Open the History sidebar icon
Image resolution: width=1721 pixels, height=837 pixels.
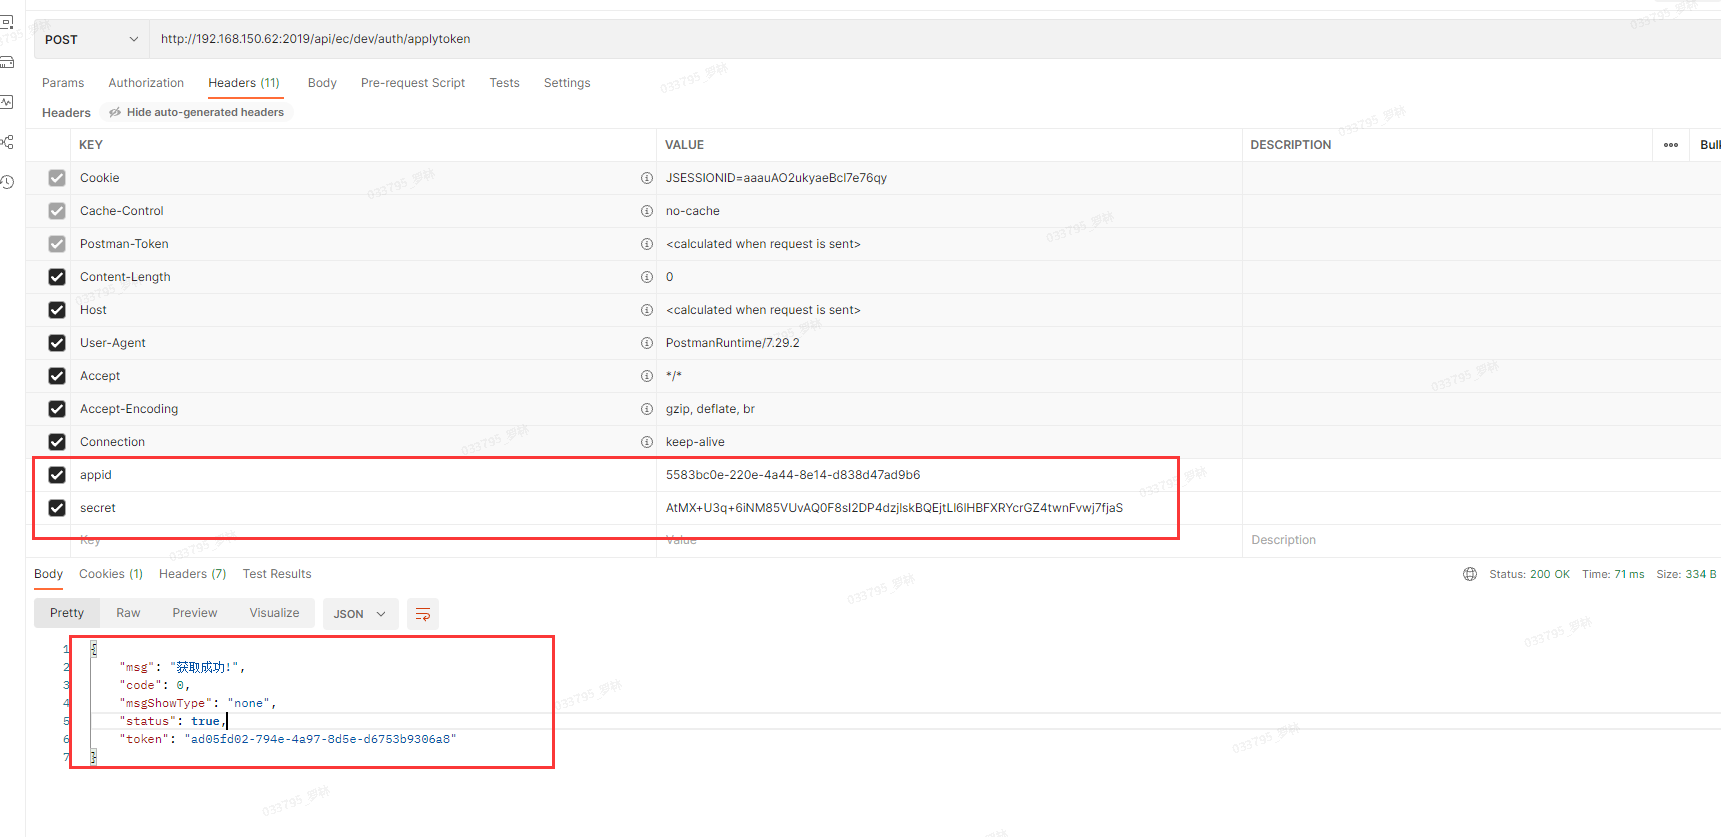pyautogui.click(x=7, y=182)
